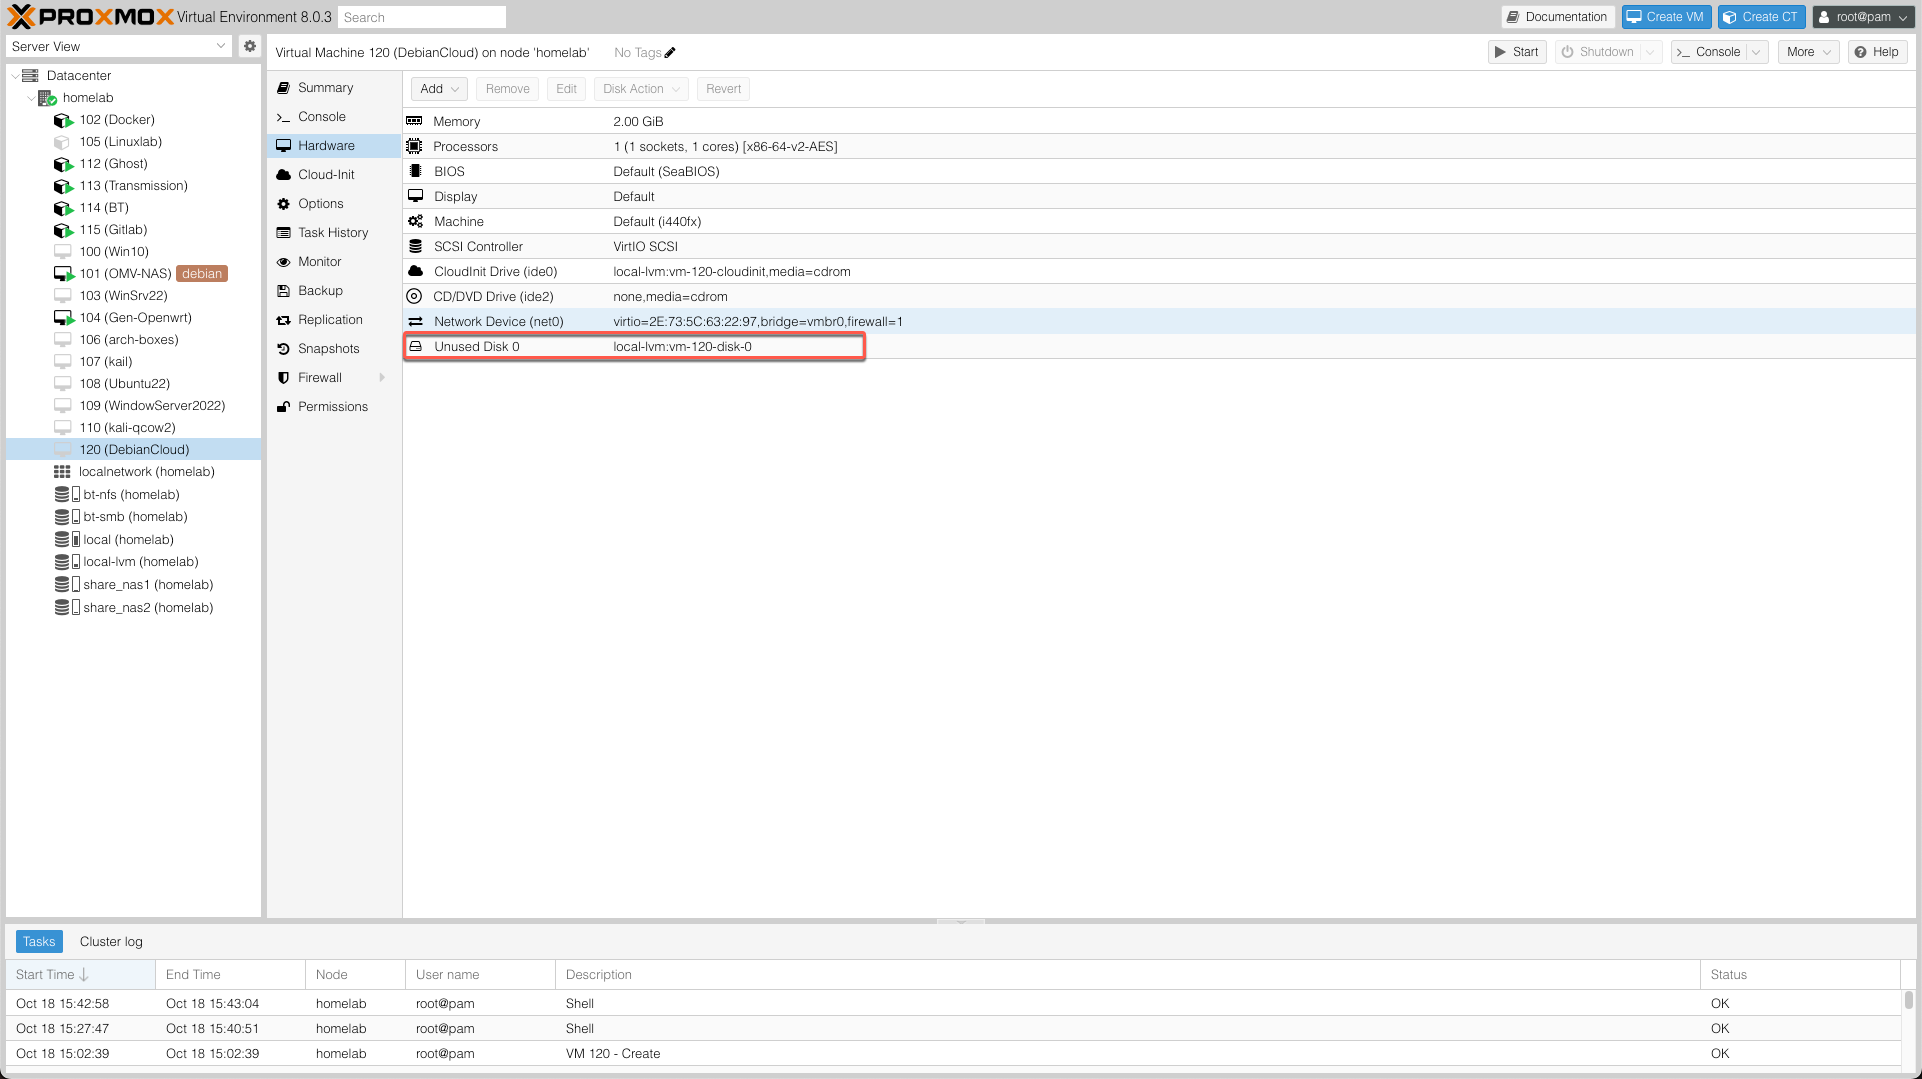The height and width of the screenshot is (1079, 1922).
Task: Focus the Search input field
Action: 422,17
